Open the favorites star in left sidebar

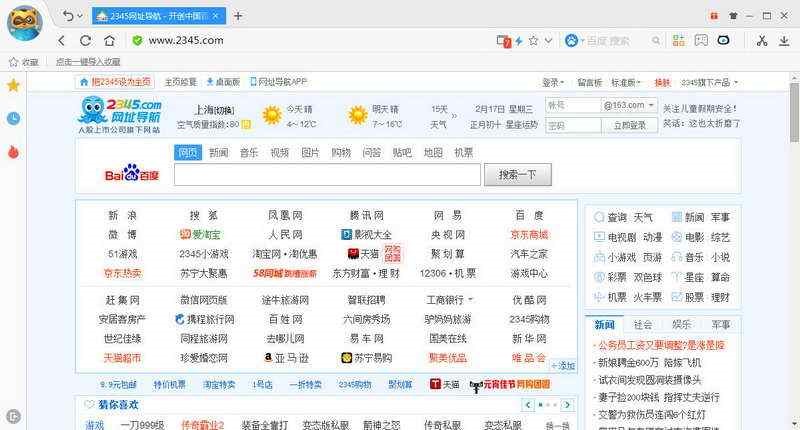coord(13,86)
